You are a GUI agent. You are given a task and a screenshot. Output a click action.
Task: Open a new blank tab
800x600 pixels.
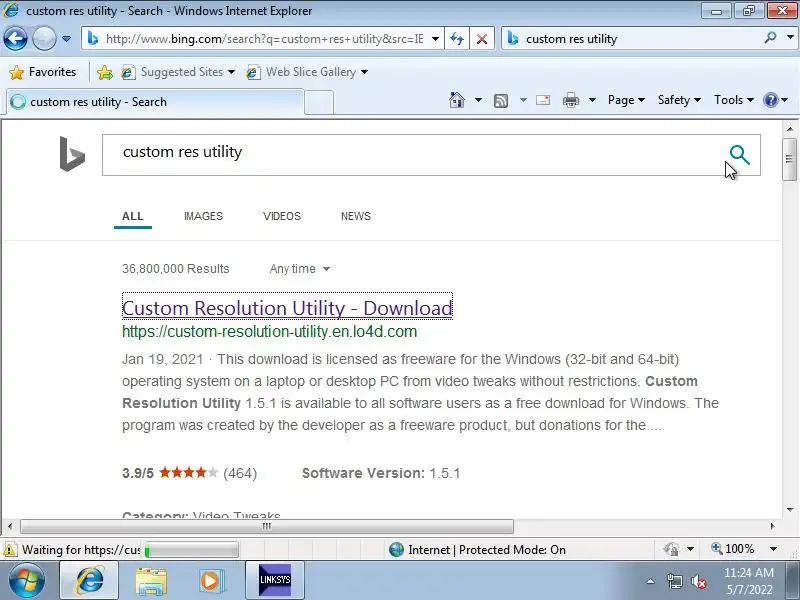[319, 103]
